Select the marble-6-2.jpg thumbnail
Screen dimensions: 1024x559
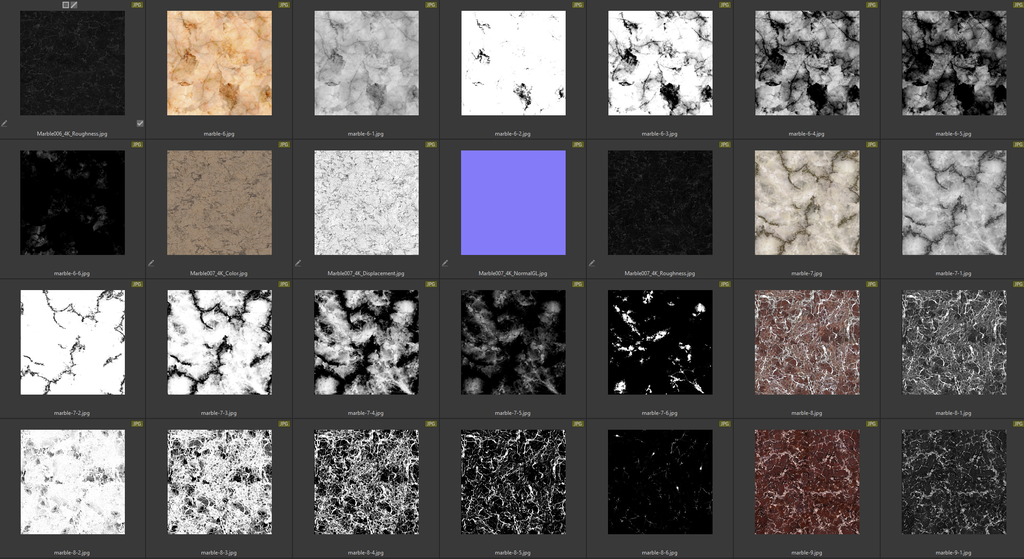513,63
